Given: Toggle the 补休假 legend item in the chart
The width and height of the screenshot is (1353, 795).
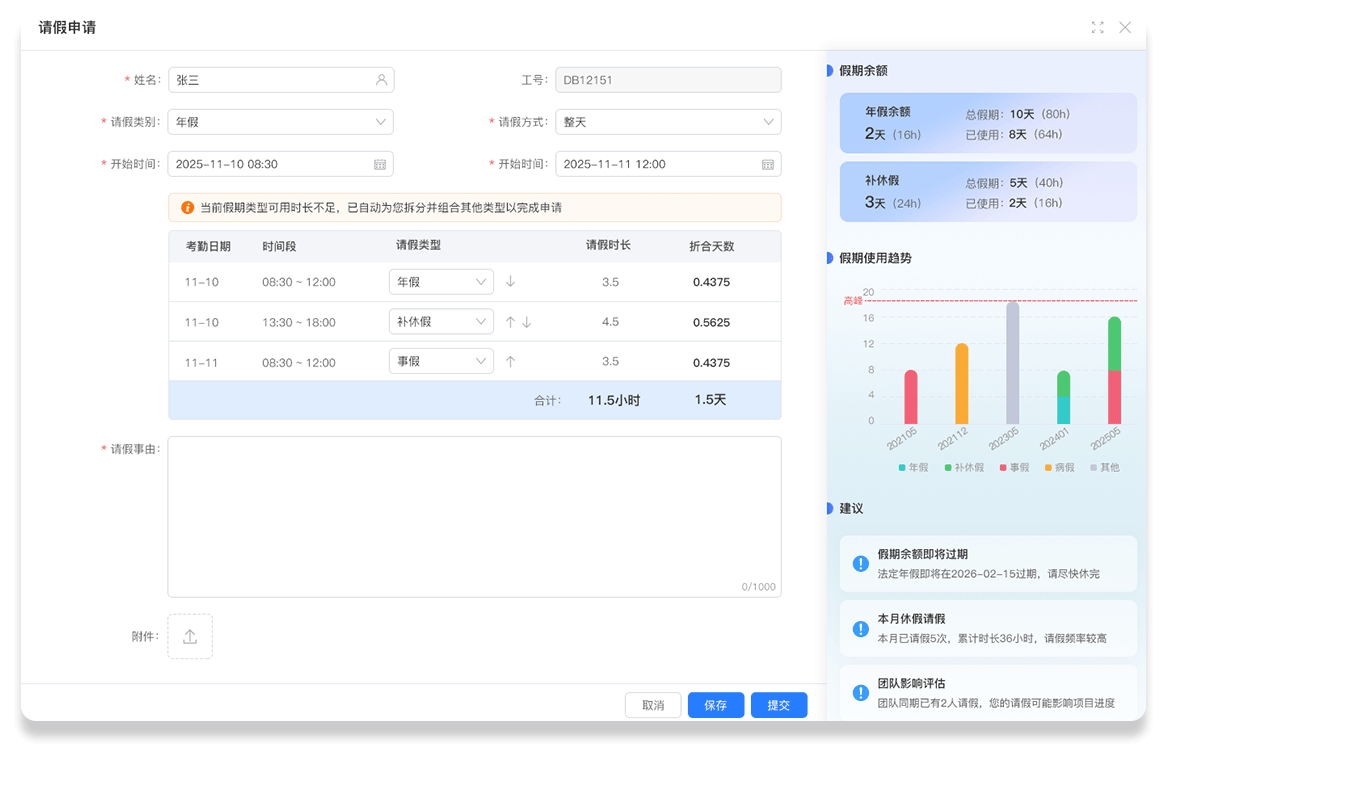Looking at the screenshot, I should coord(963,468).
